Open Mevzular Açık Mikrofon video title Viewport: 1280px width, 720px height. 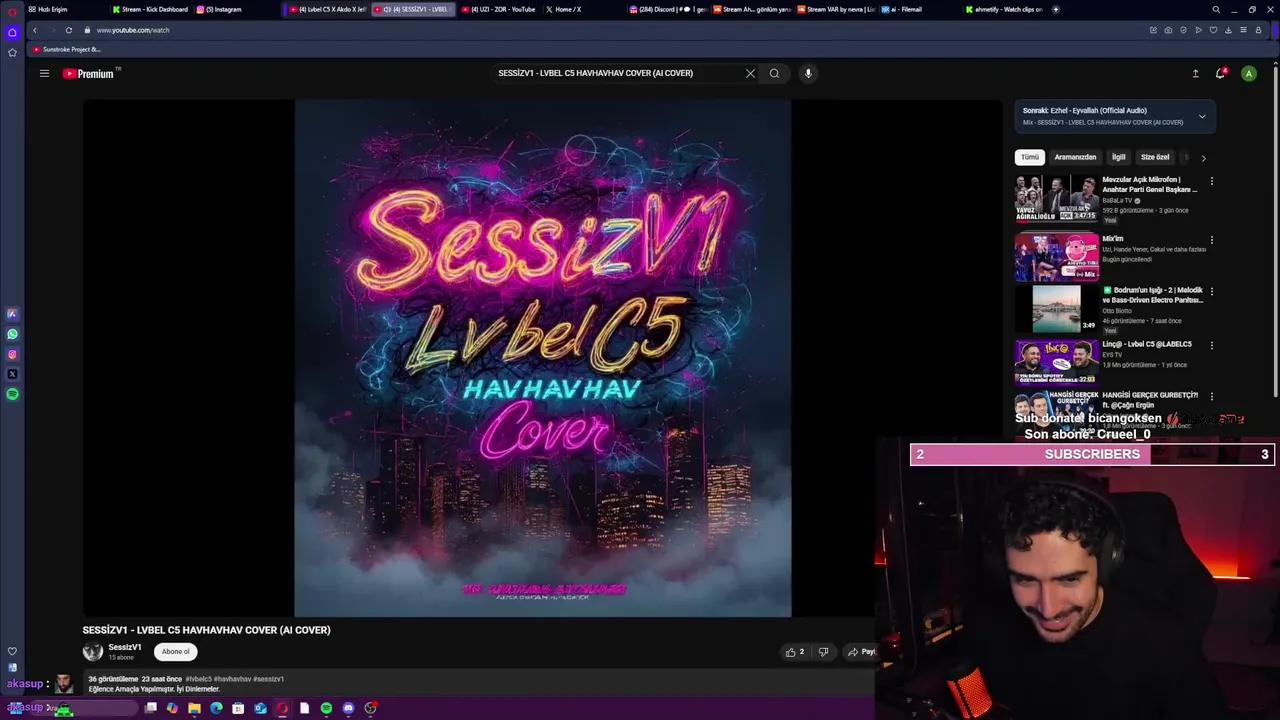[x=1150, y=184]
